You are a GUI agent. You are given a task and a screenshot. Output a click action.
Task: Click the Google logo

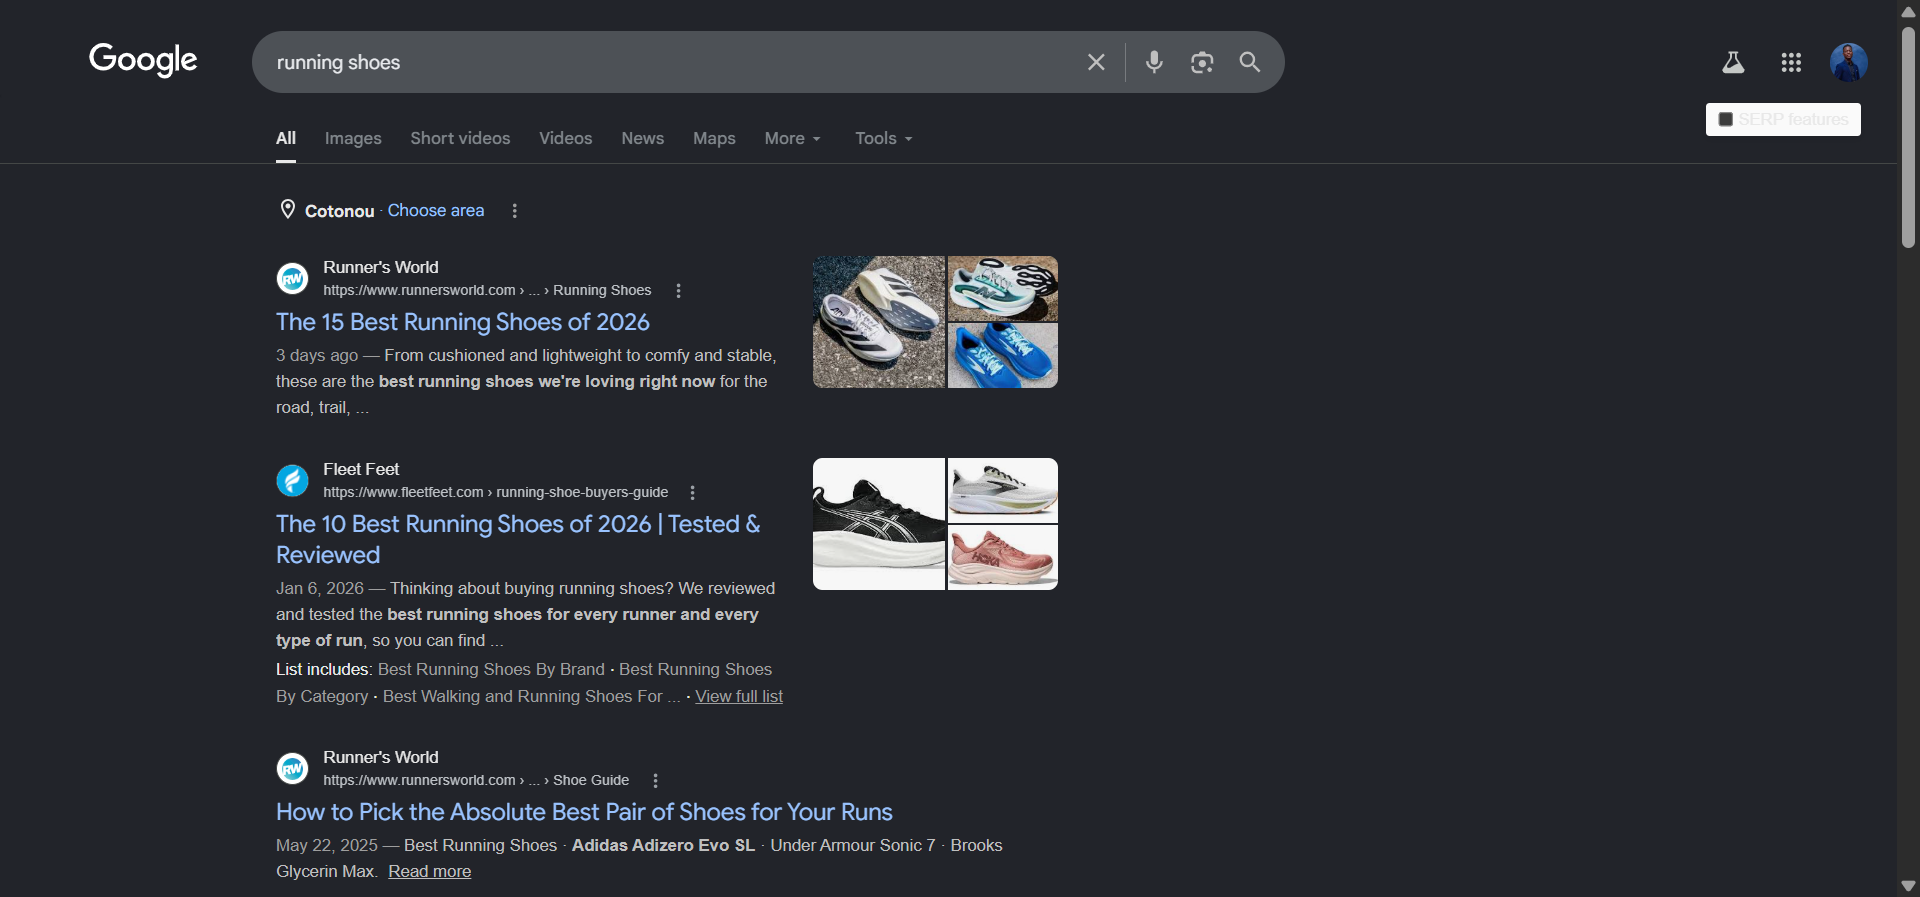143,60
